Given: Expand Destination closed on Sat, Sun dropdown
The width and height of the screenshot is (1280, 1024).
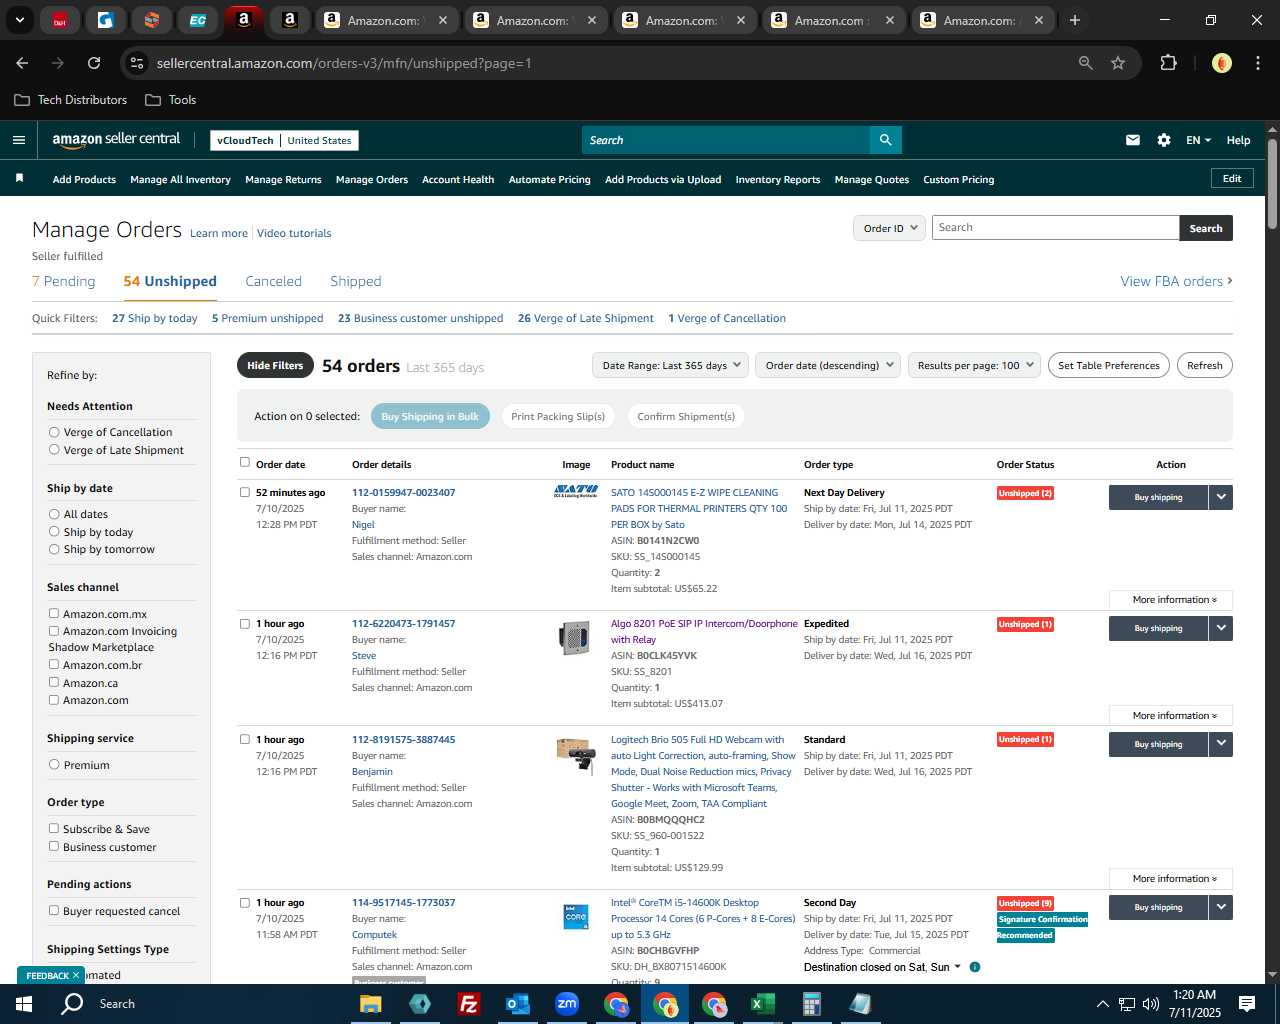Looking at the screenshot, I should [x=882, y=967].
